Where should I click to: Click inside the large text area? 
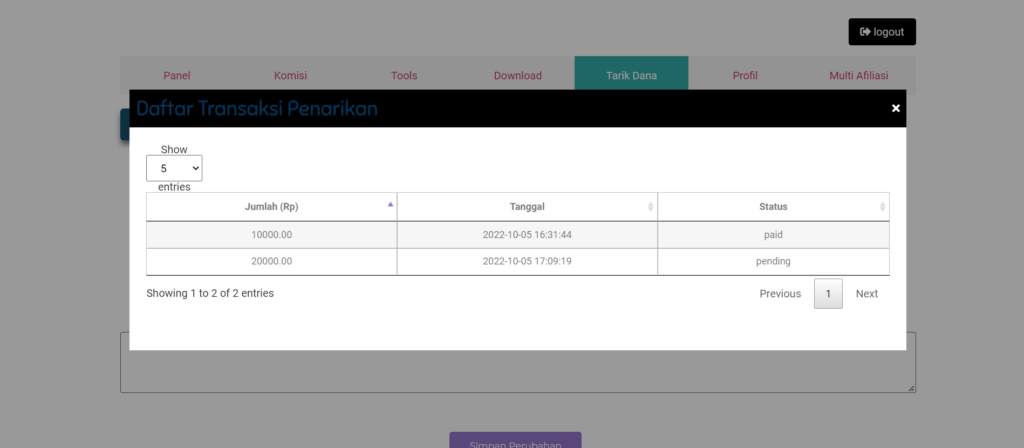pos(517,370)
